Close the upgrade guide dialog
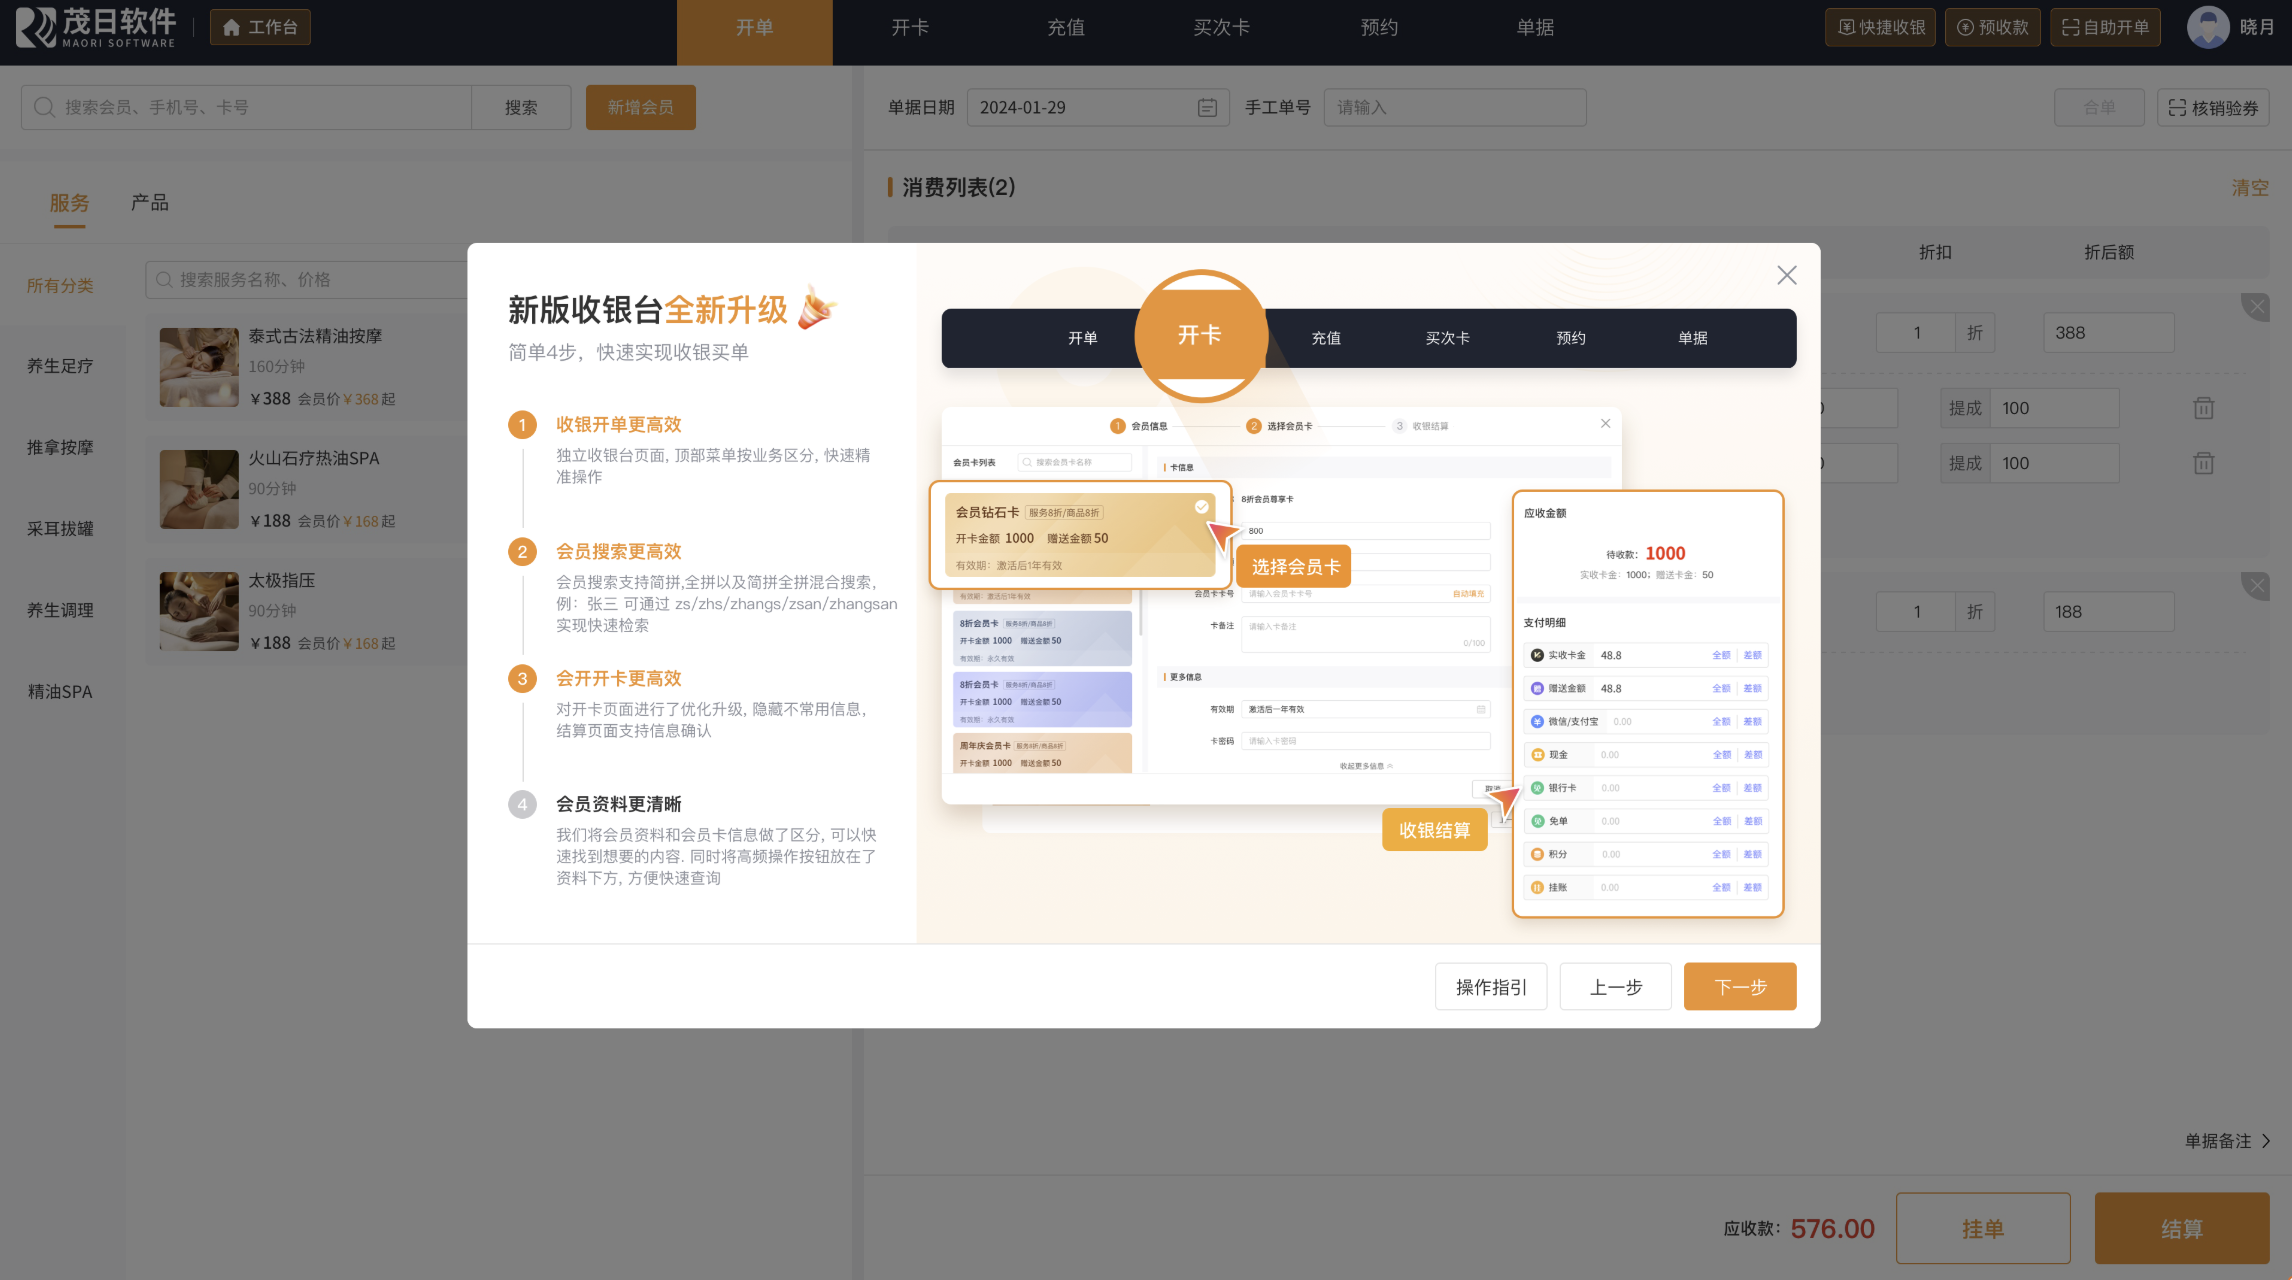 point(1786,275)
